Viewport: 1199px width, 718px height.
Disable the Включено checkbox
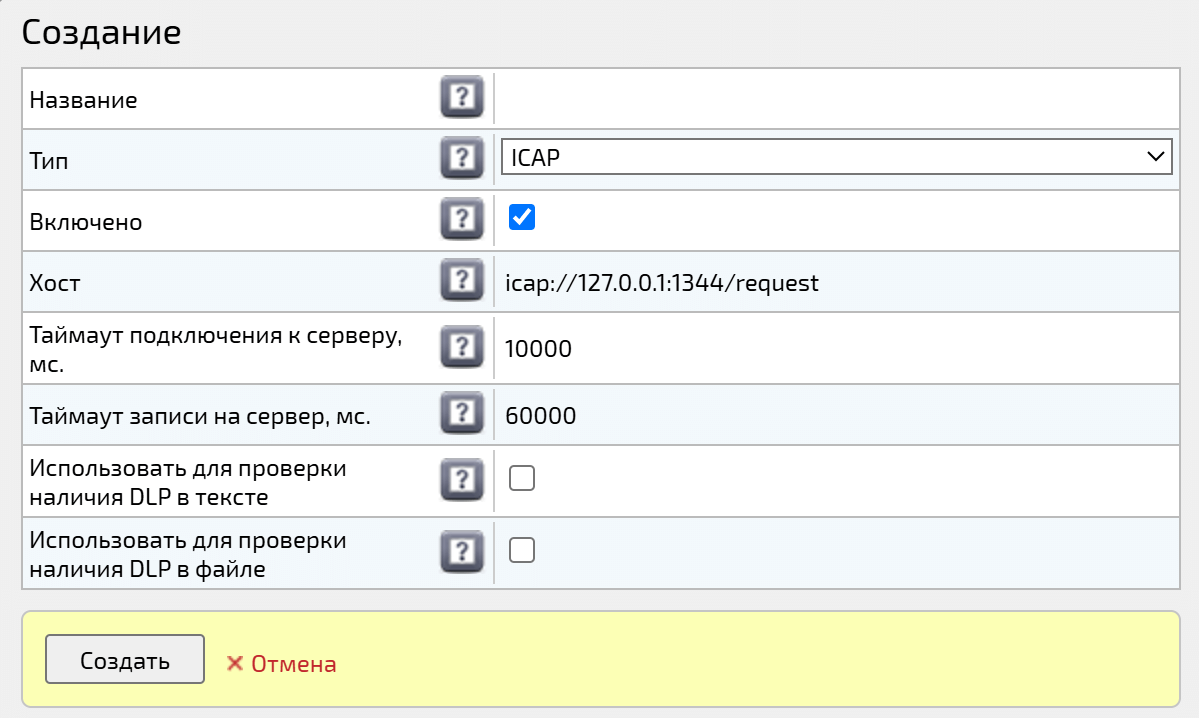pos(521,218)
